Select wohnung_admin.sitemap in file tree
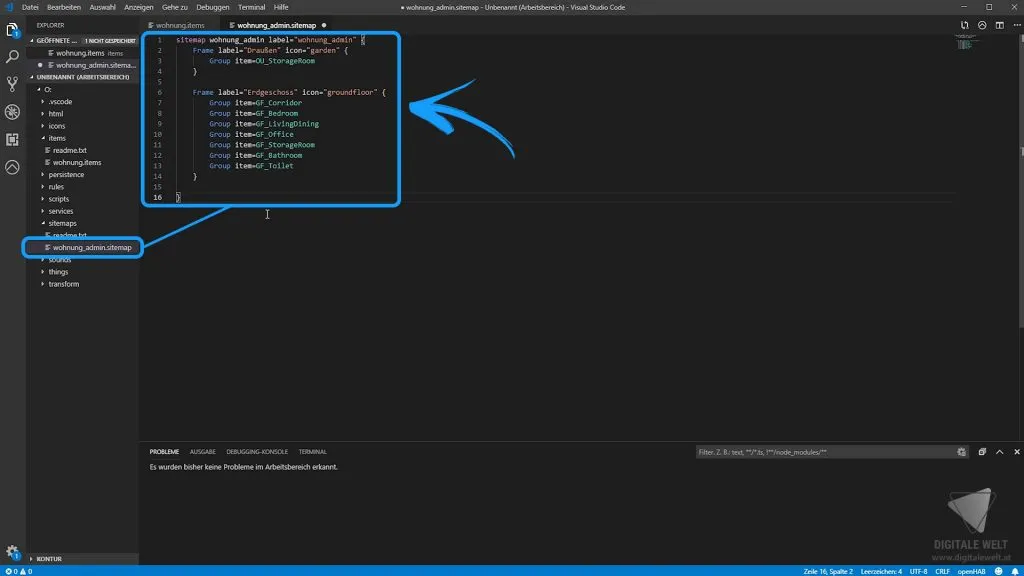The image size is (1024, 576). [x=92, y=248]
